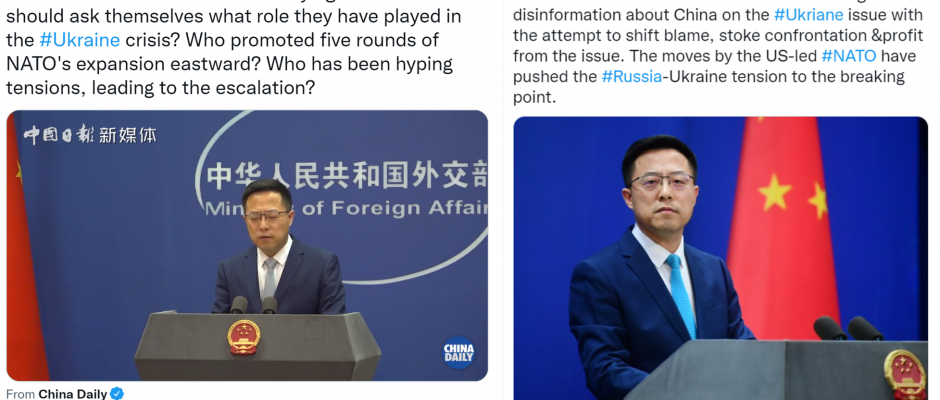The image size is (940, 400).
Task: Click the microphones in the right photo
Action: click(848, 328)
